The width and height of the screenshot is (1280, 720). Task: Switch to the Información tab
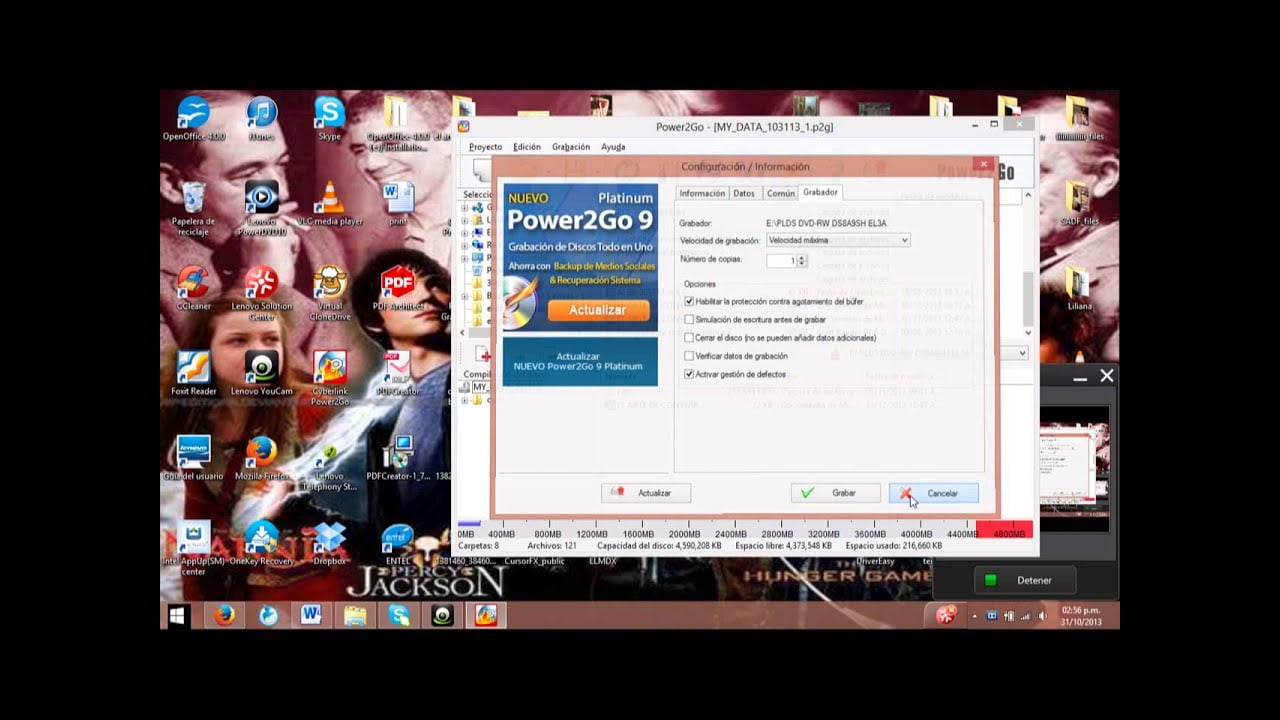pos(702,193)
